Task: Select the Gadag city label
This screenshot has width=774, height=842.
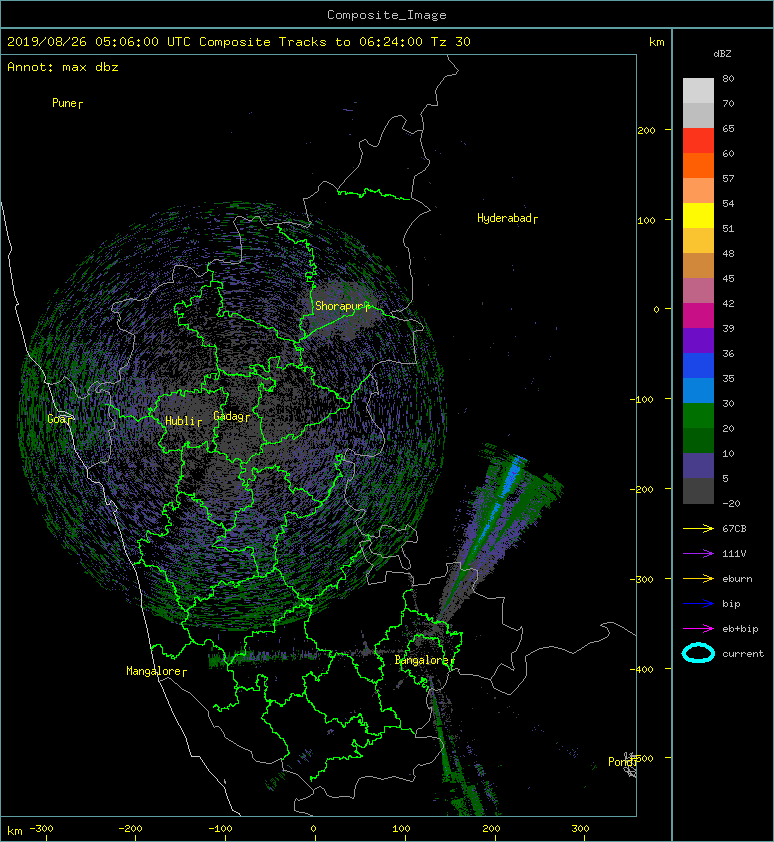Action: click(x=229, y=416)
